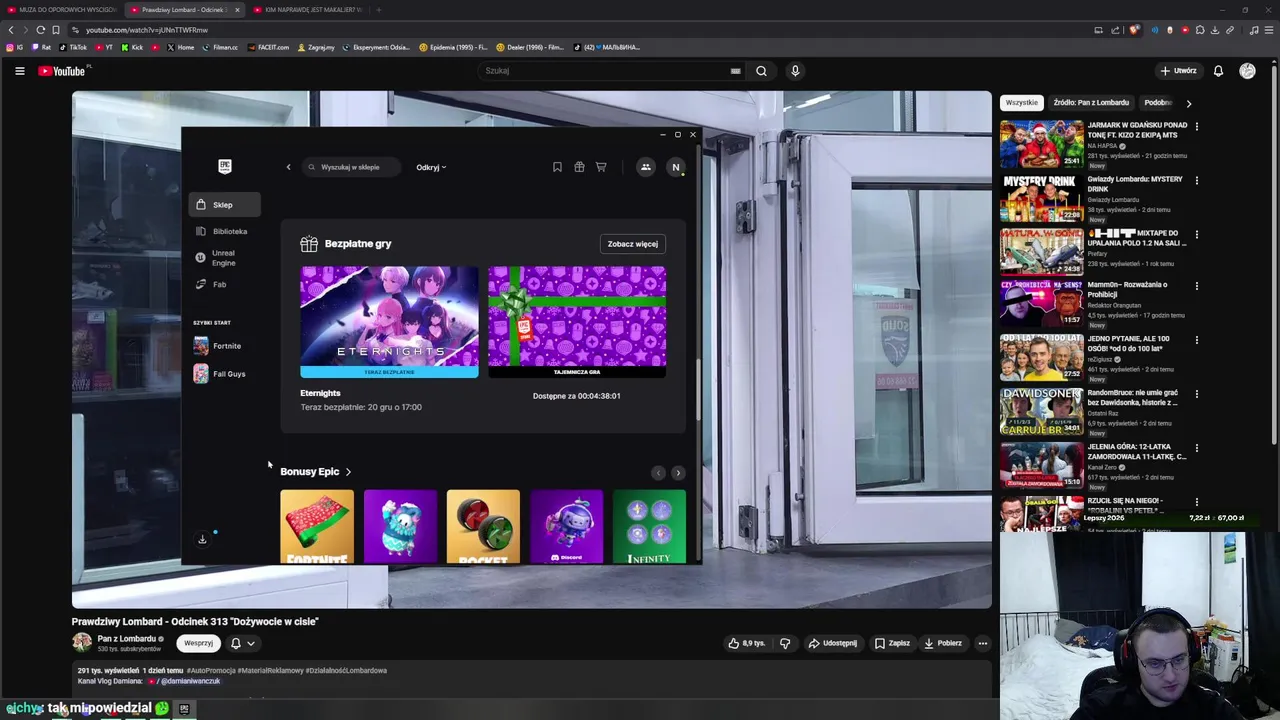Open the Tajemnicza gra mystery card
Screen dimensions: 1280x720
click(x=577, y=322)
